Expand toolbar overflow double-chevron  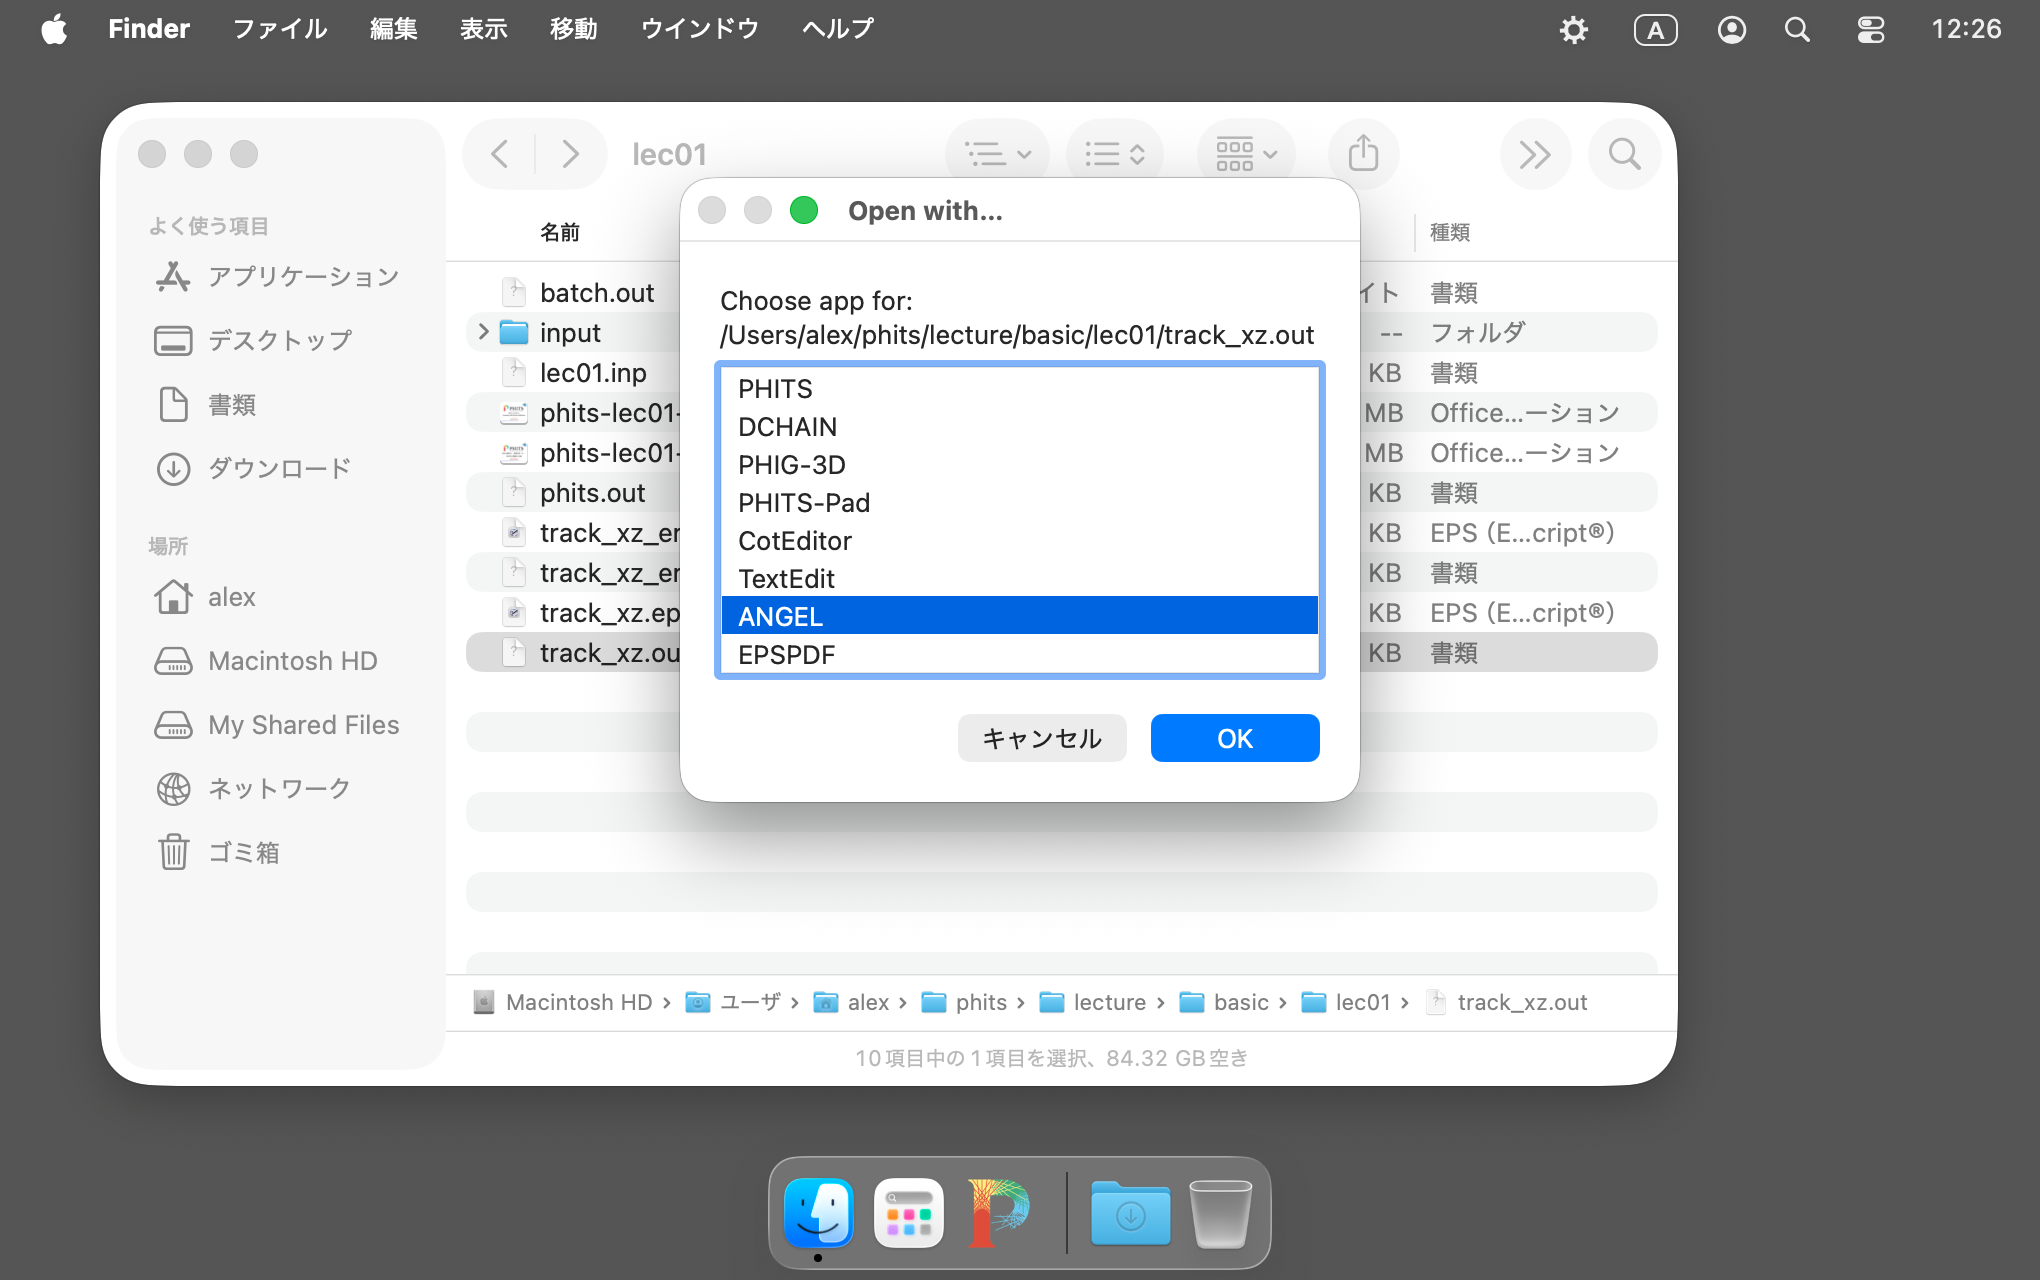[x=1534, y=154]
